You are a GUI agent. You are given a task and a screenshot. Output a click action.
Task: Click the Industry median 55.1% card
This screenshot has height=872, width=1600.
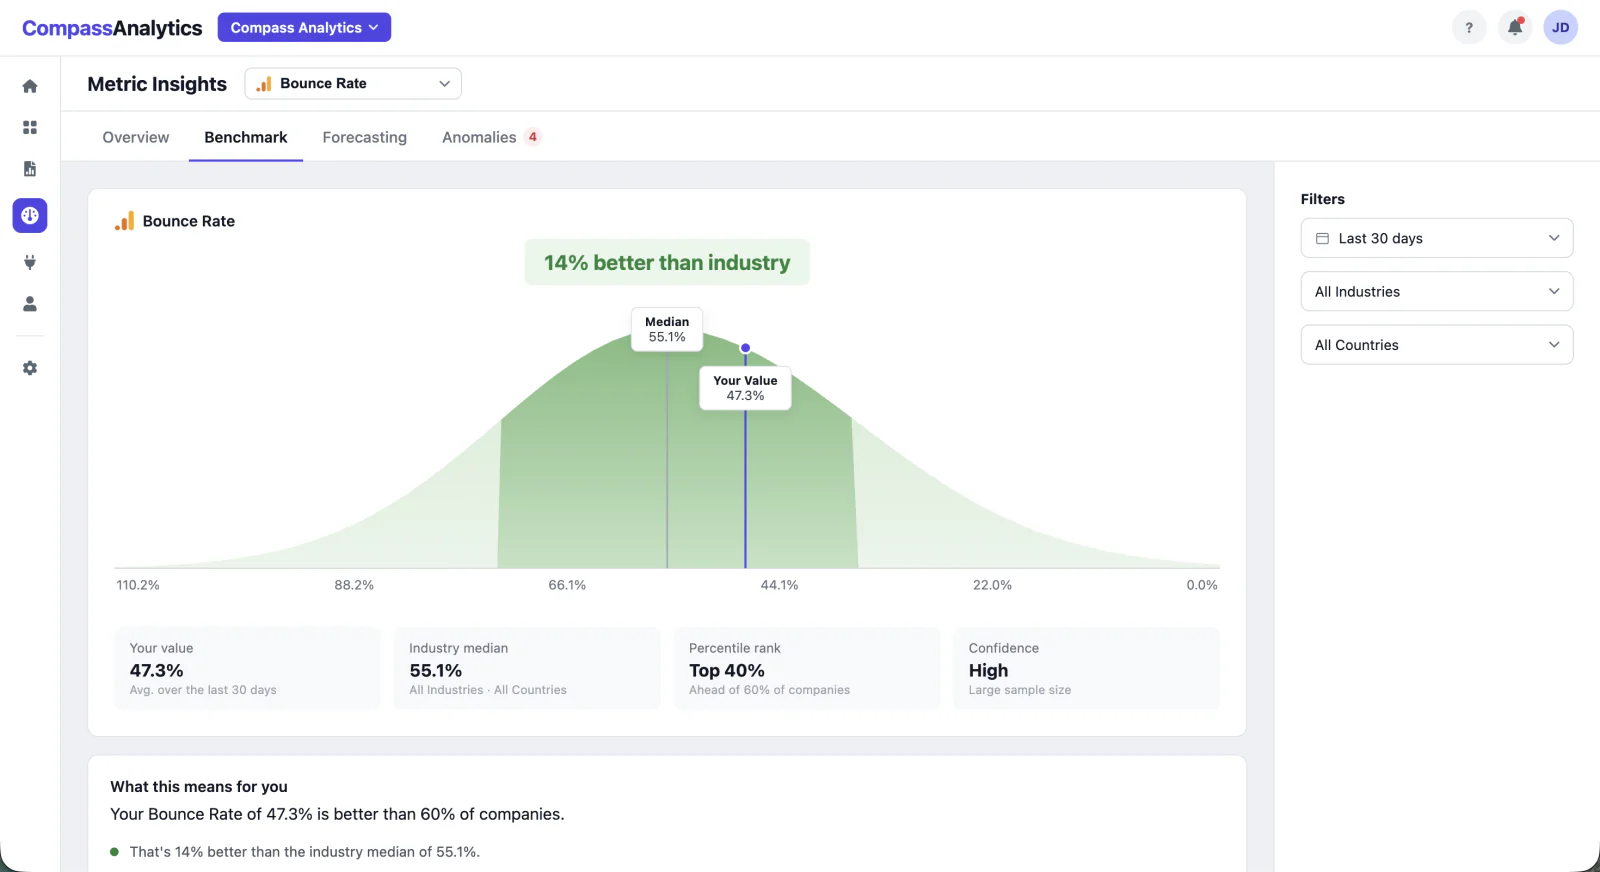click(527, 668)
